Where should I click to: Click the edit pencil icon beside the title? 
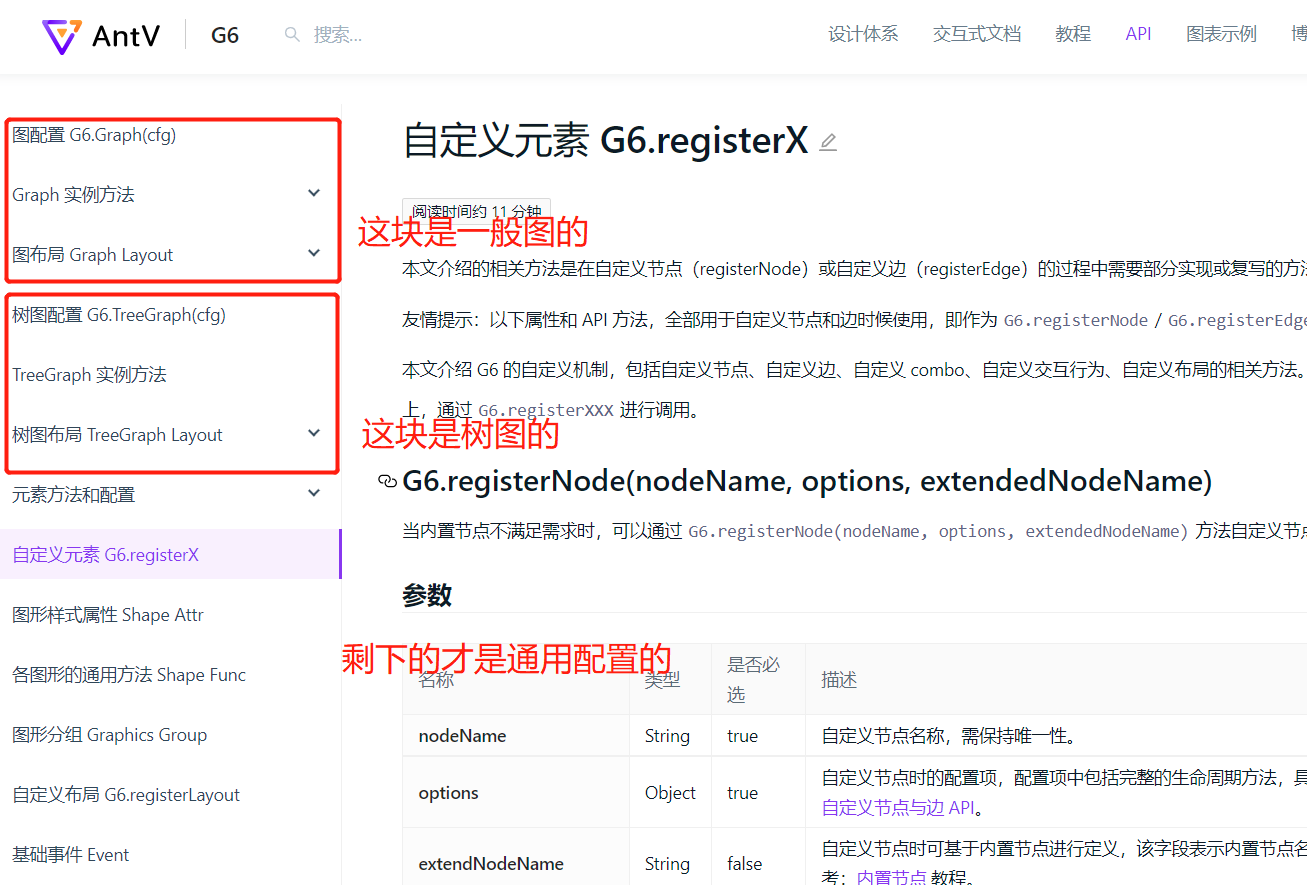tap(828, 142)
